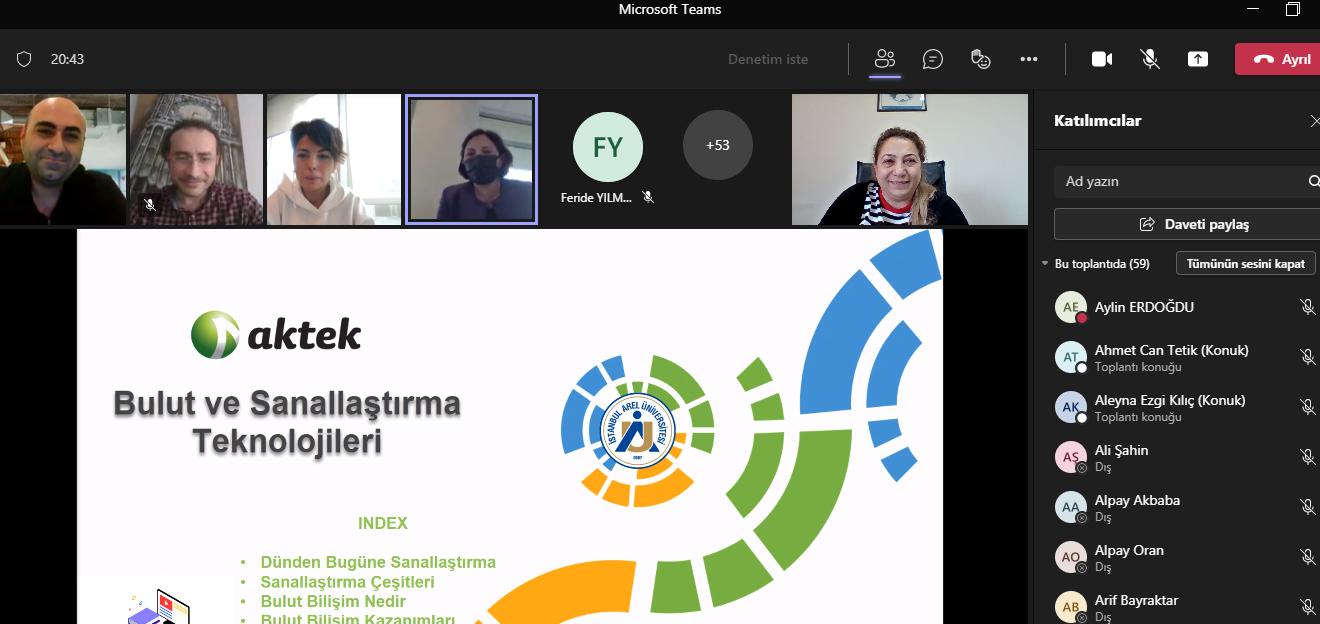The image size is (1320, 624).
Task: Click mic icon next to Arif Bayraktar
Action: (1307, 606)
